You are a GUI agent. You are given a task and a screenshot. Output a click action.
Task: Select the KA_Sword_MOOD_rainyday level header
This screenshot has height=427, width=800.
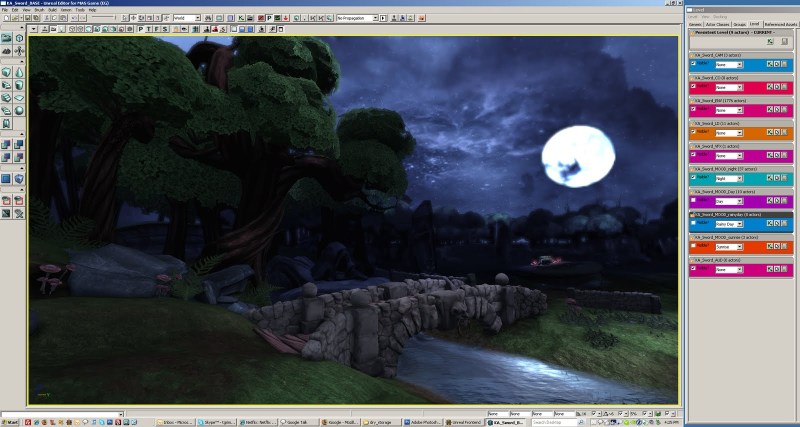pos(741,215)
